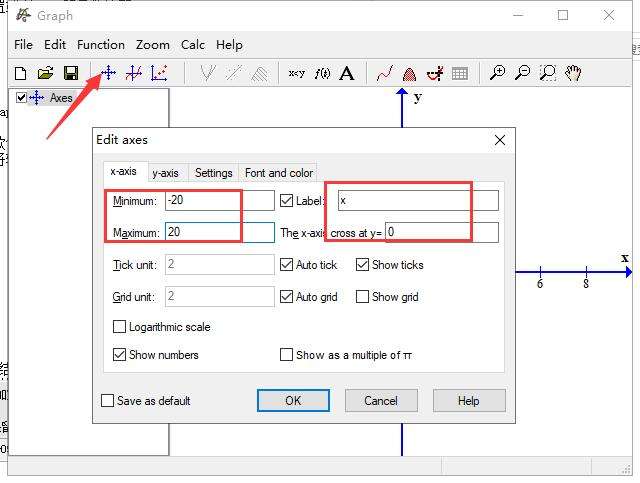
Task: Switch to the y-axis tab
Action: coord(165,173)
